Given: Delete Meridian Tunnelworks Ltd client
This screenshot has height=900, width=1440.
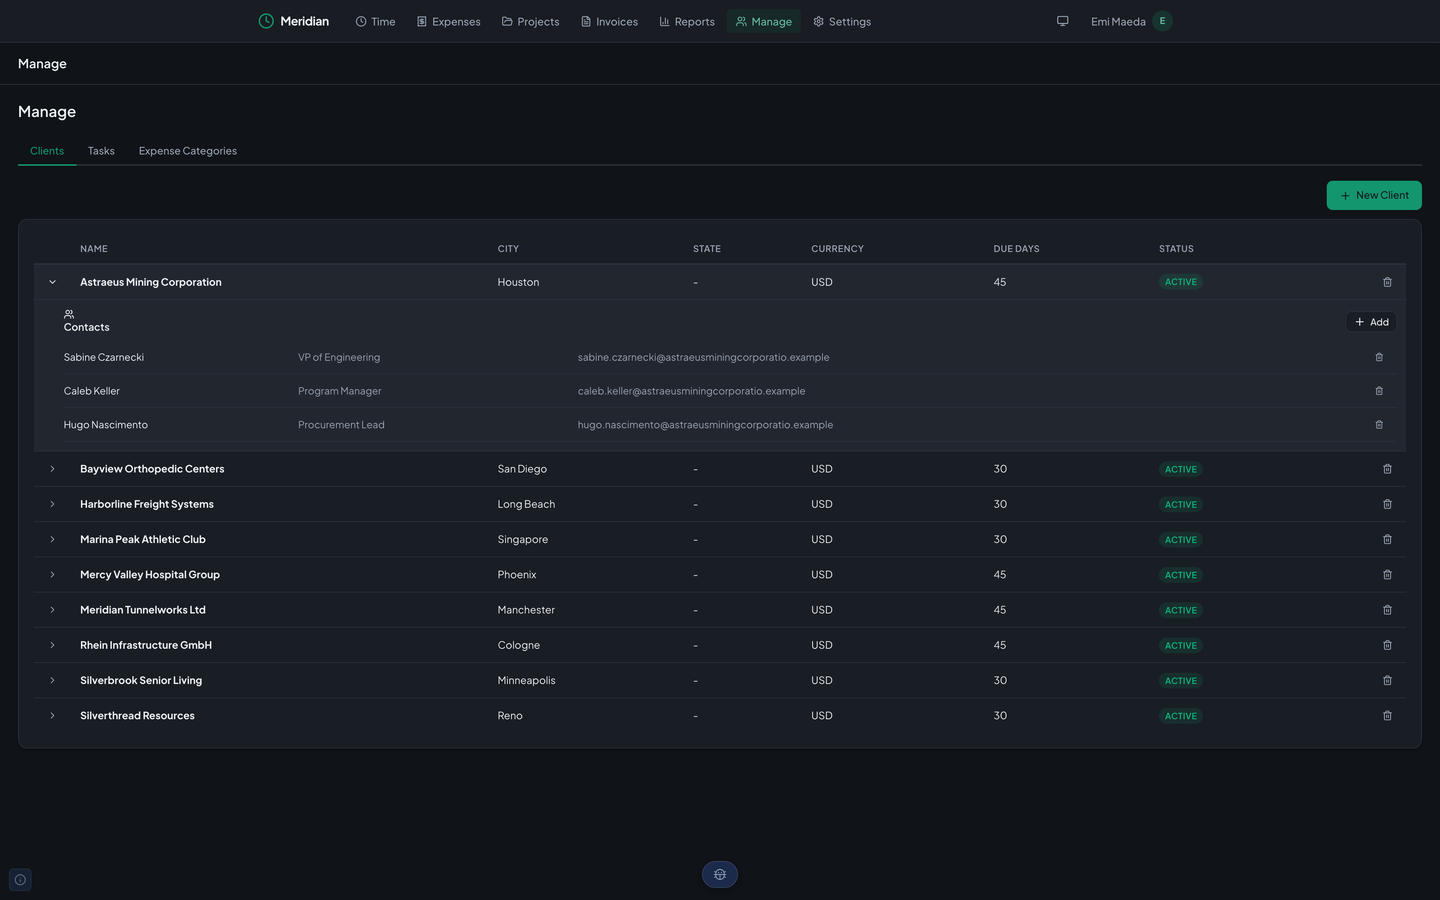Looking at the screenshot, I should (1387, 610).
